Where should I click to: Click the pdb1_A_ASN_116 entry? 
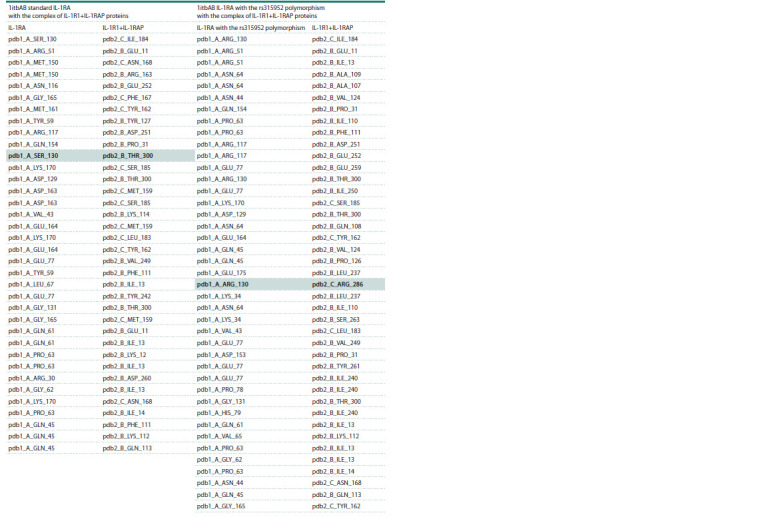point(33,86)
